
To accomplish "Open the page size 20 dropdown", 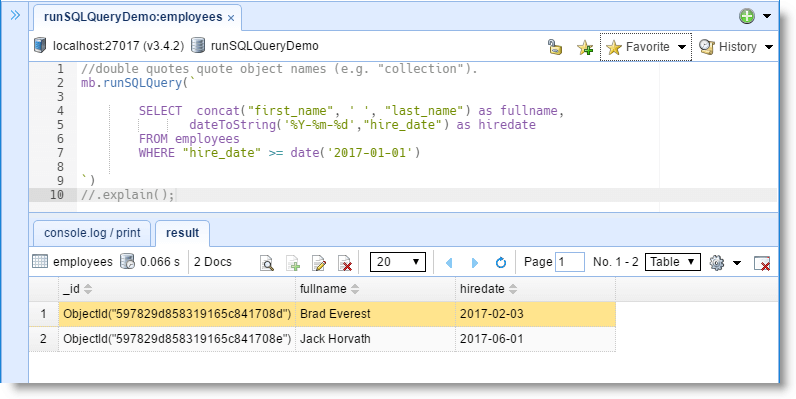I will pyautogui.click(x=397, y=262).
